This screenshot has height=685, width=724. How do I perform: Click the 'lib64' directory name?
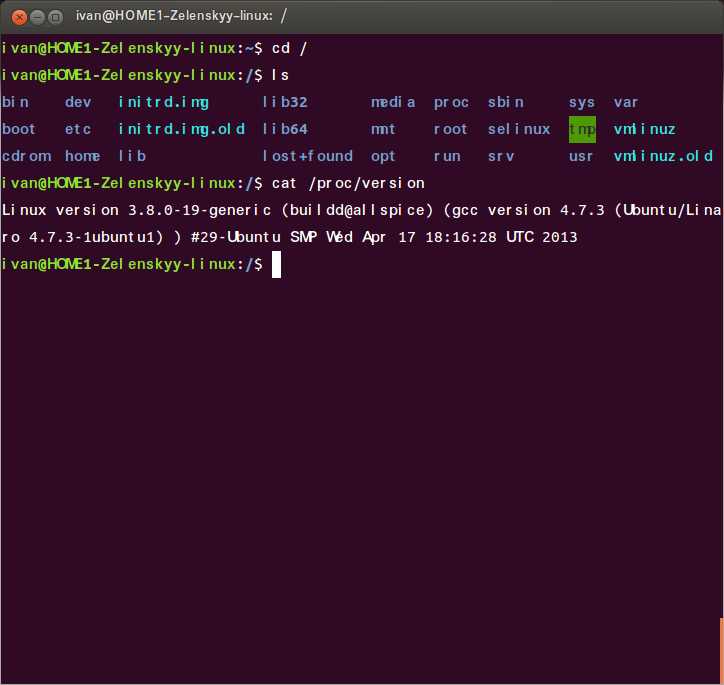click(285, 129)
